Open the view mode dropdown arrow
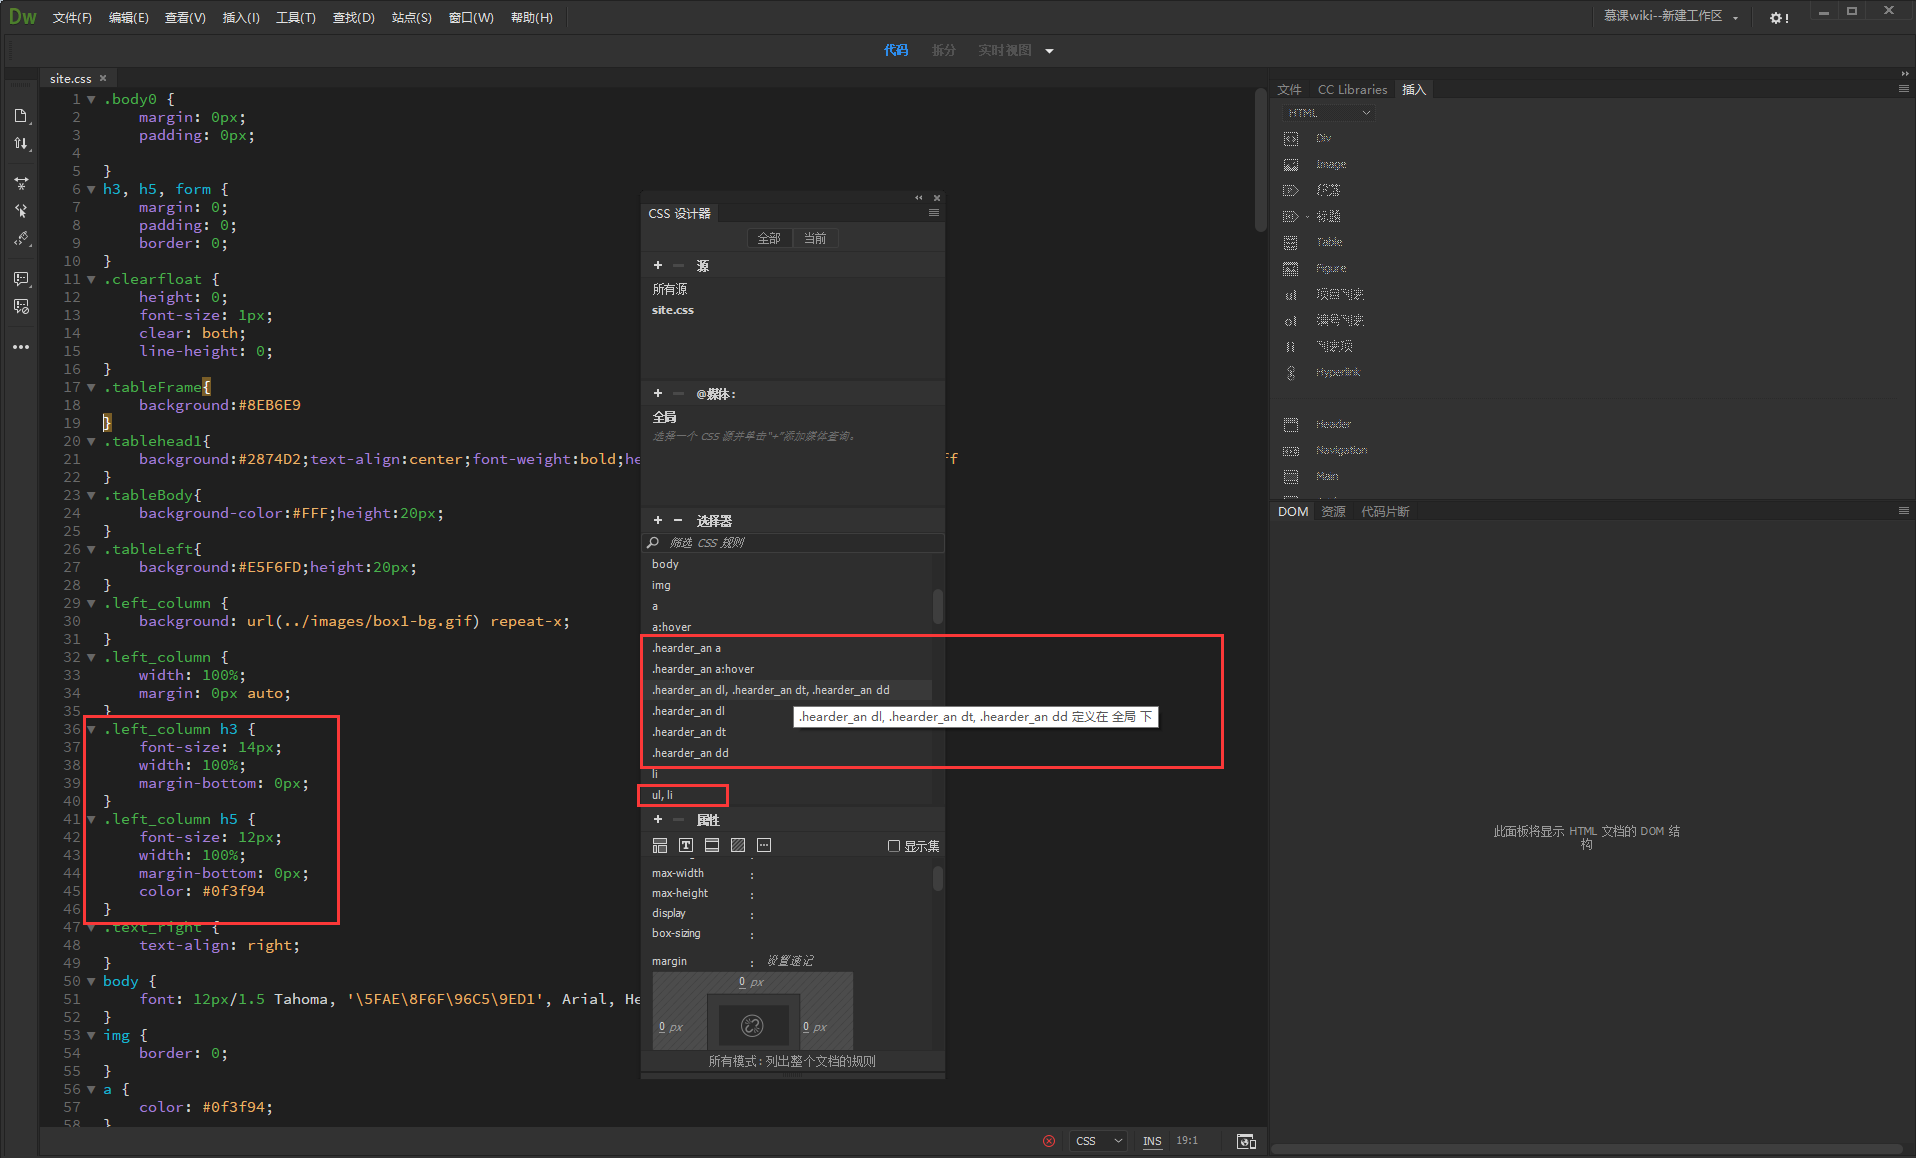The width and height of the screenshot is (1916, 1158). pos(1049,51)
